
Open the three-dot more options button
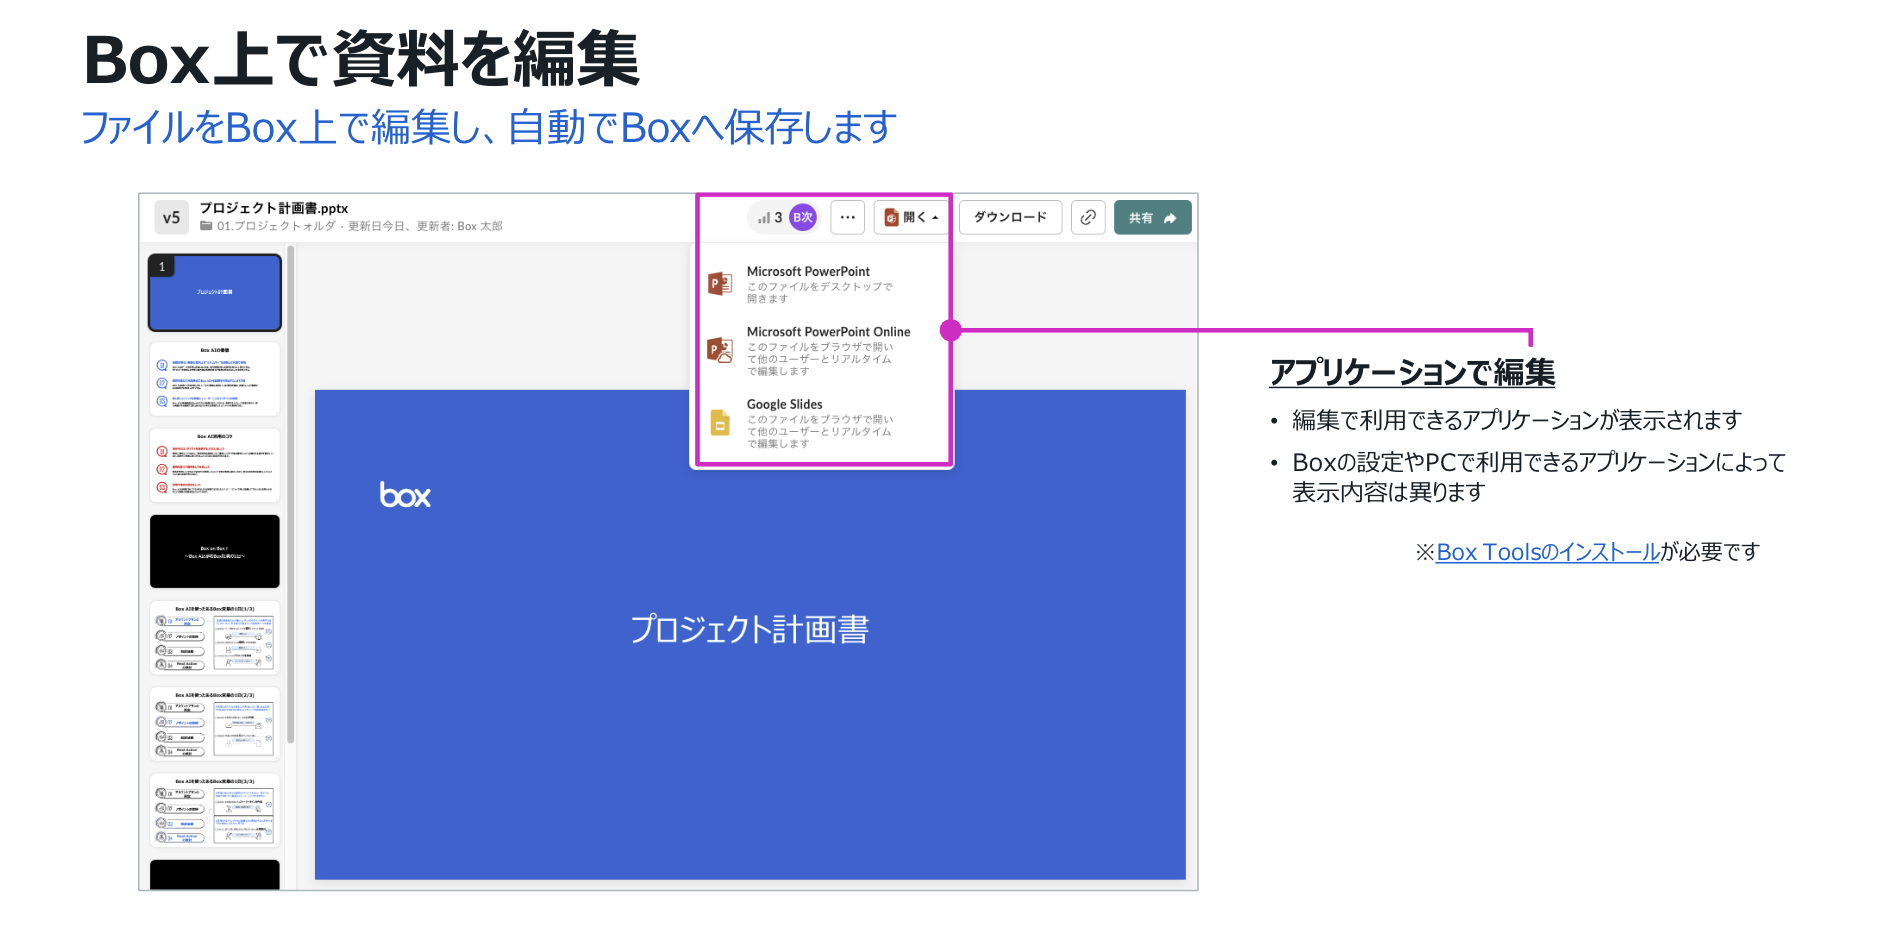pyautogui.click(x=847, y=217)
